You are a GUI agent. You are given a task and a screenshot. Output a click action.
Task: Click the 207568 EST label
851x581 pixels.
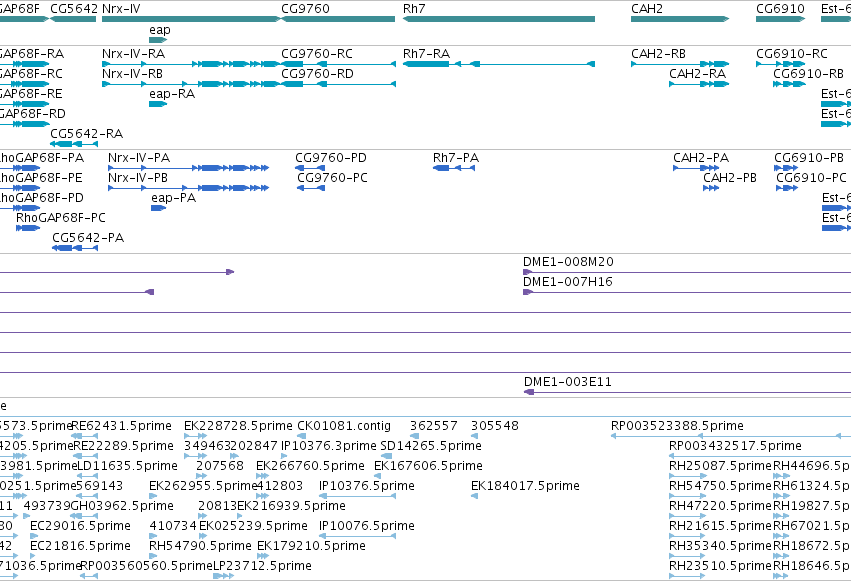click(220, 466)
